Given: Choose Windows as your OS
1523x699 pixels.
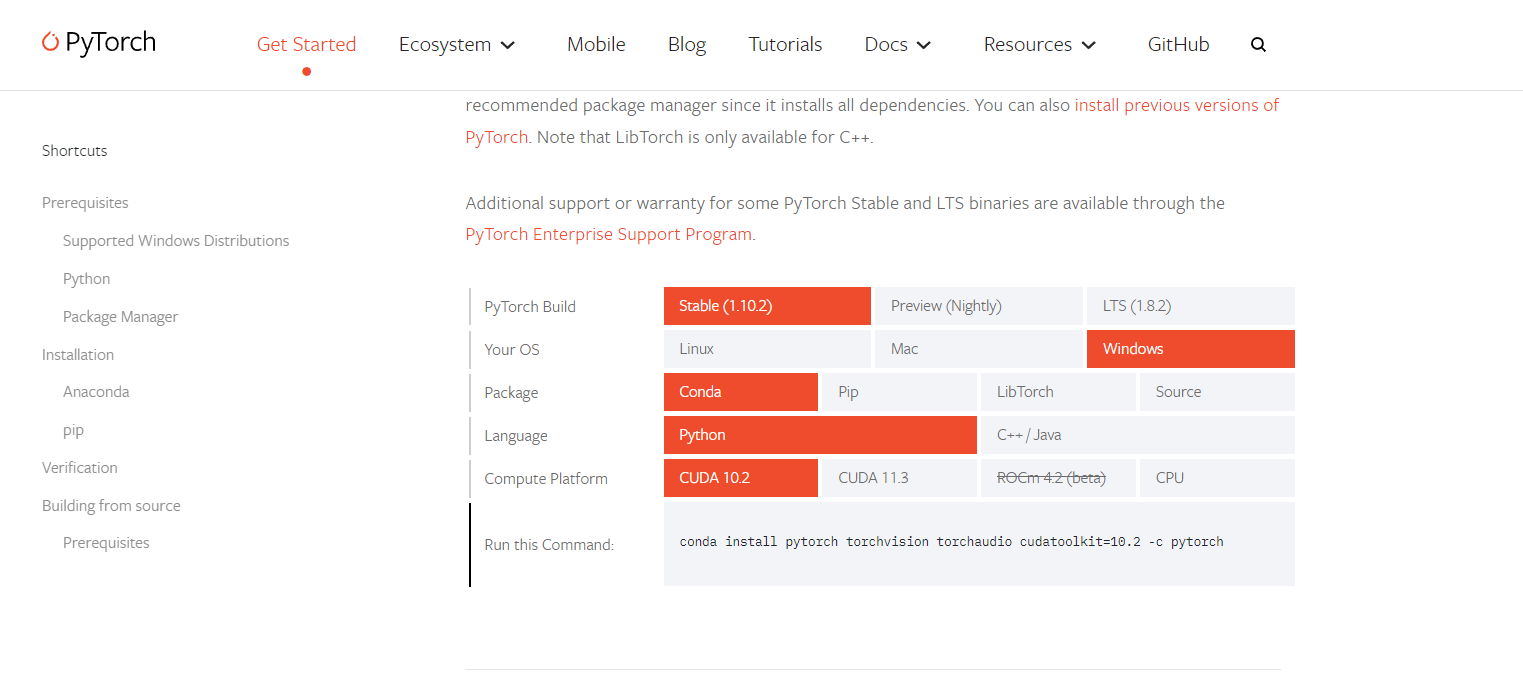Looking at the screenshot, I should point(1191,349).
